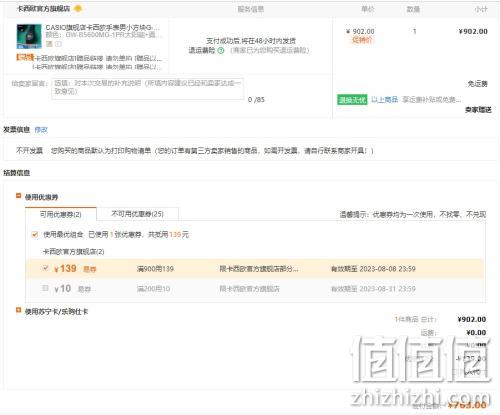This screenshot has height=415, width=500.
Task: Expand the 使用苏宁卡/乐购仕卡 section
Action: (19, 311)
